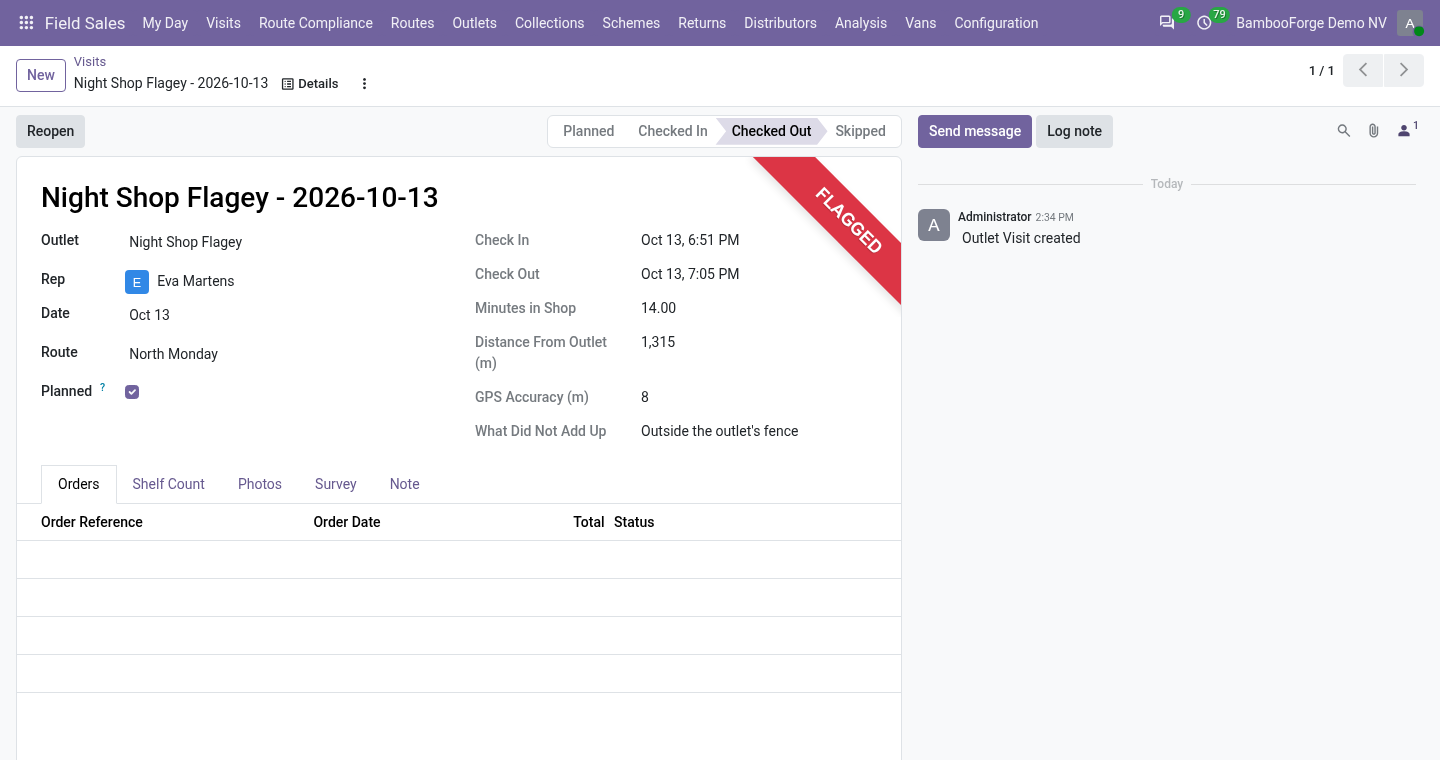Go to the previous record arrow
The width and height of the screenshot is (1440, 760).
pos(1363,70)
